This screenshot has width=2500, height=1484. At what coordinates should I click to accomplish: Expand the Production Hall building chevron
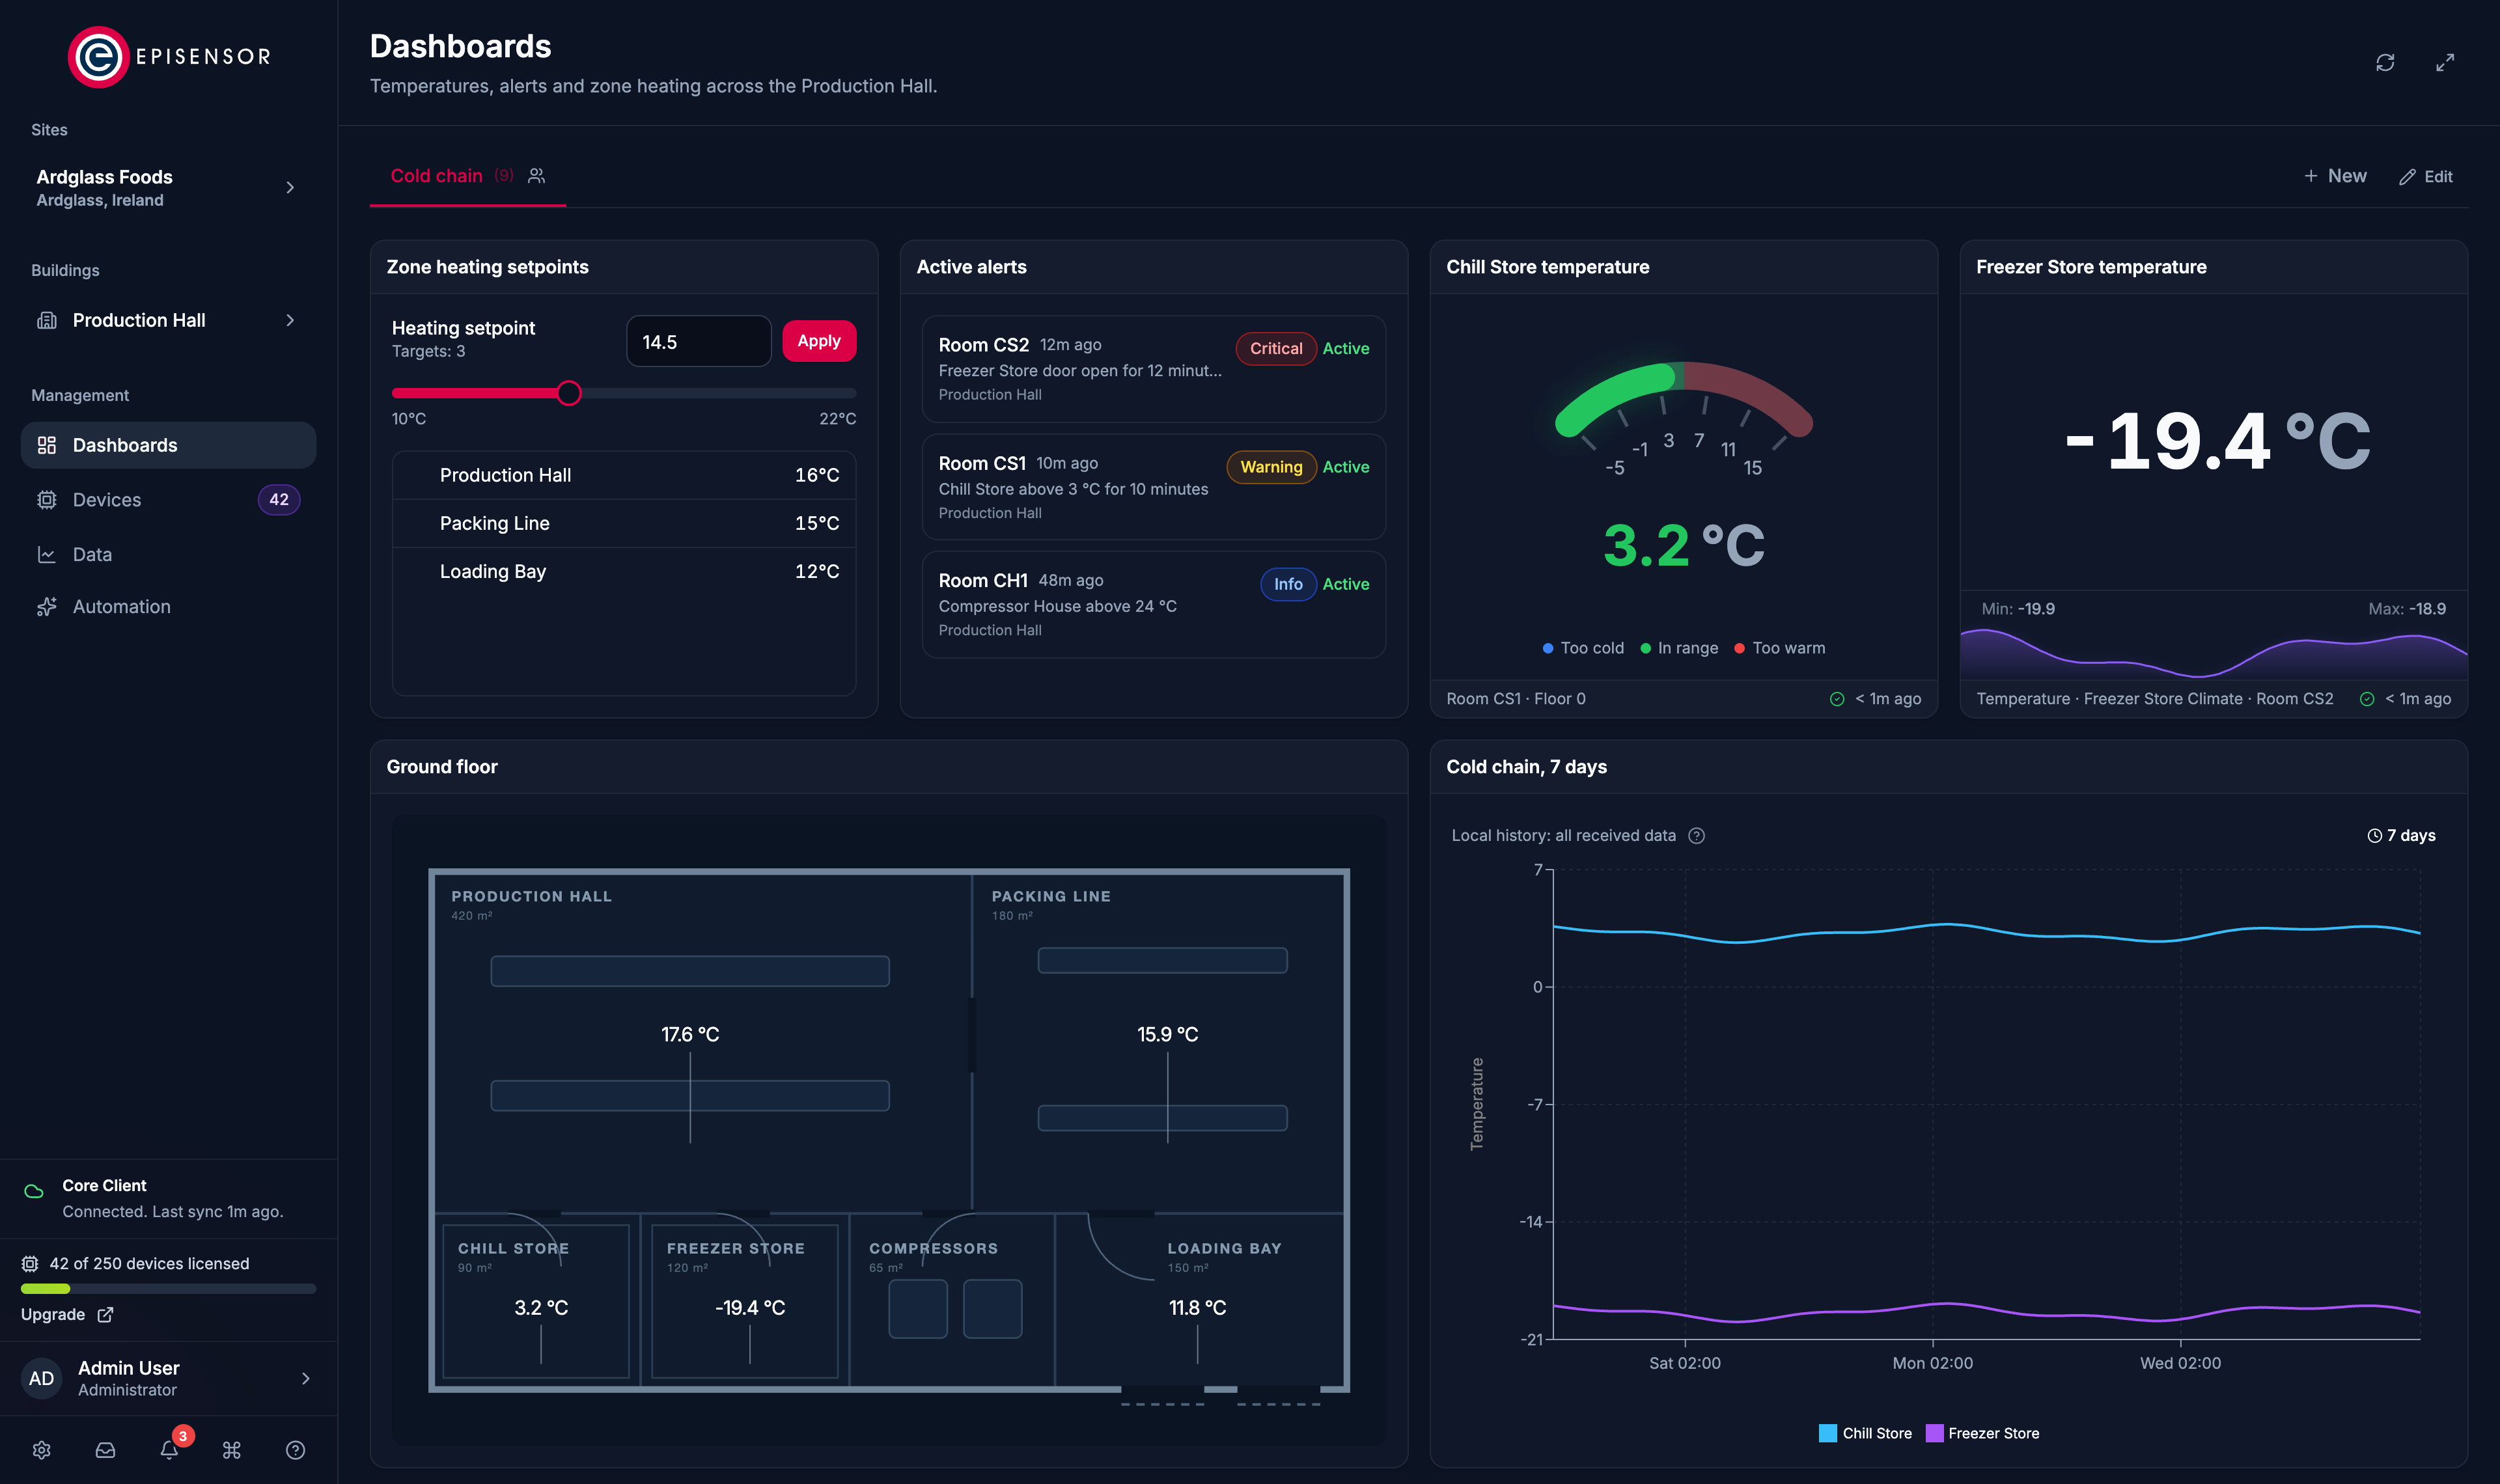click(290, 320)
